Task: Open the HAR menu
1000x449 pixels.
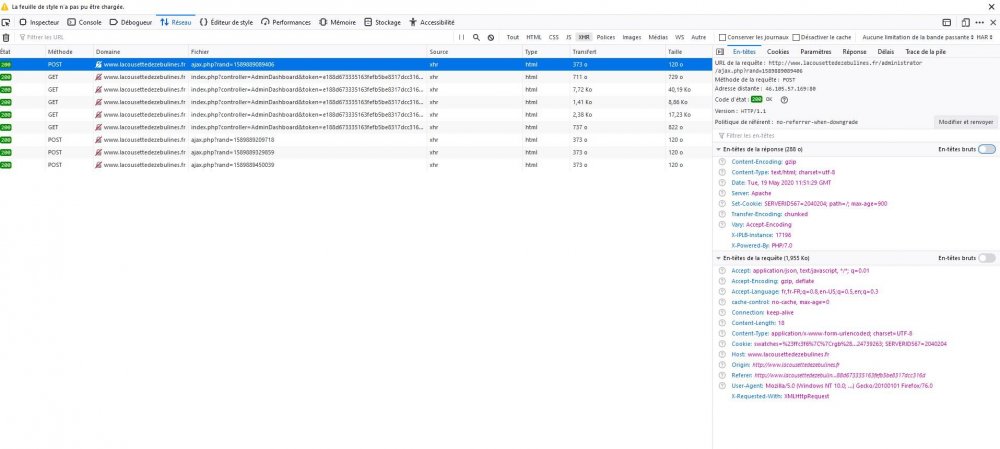Action: [x=987, y=38]
